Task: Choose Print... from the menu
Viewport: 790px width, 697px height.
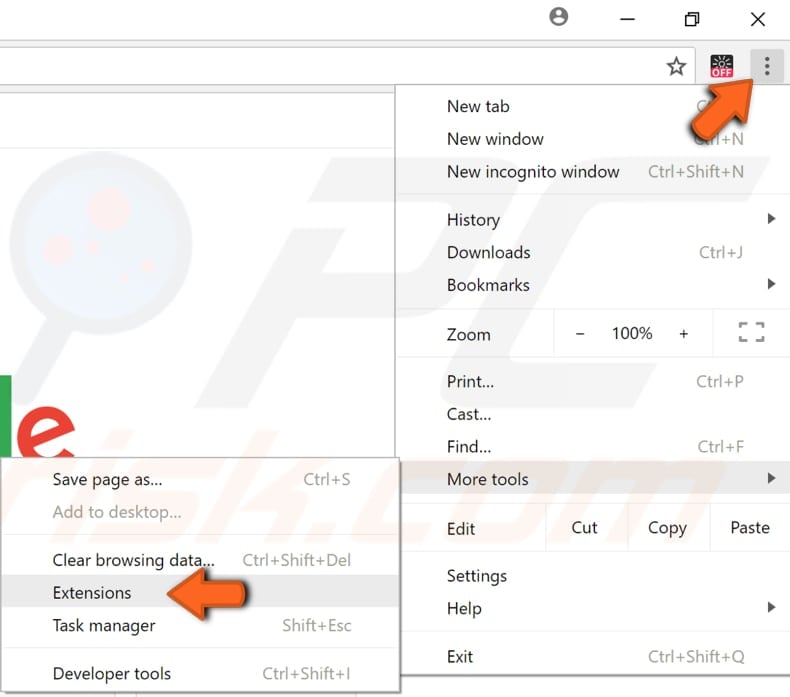Action: (592, 382)
